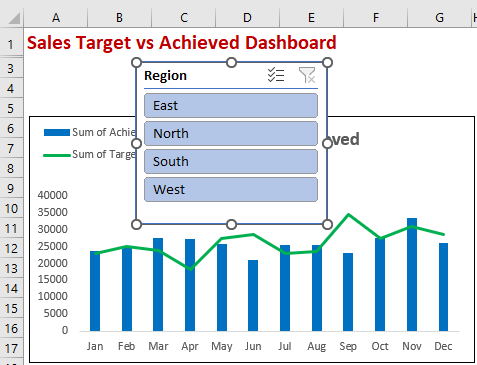Select column D header
The height and width of the screenshot is (365, 477).
(247, 18)
